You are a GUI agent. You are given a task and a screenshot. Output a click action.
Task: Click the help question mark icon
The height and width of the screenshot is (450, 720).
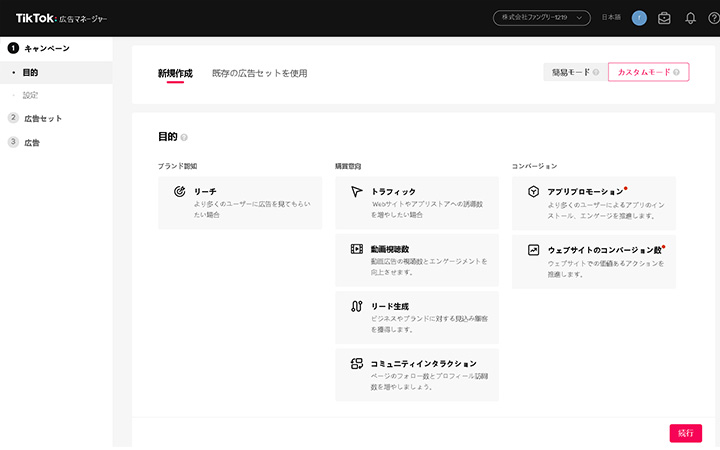712,18
